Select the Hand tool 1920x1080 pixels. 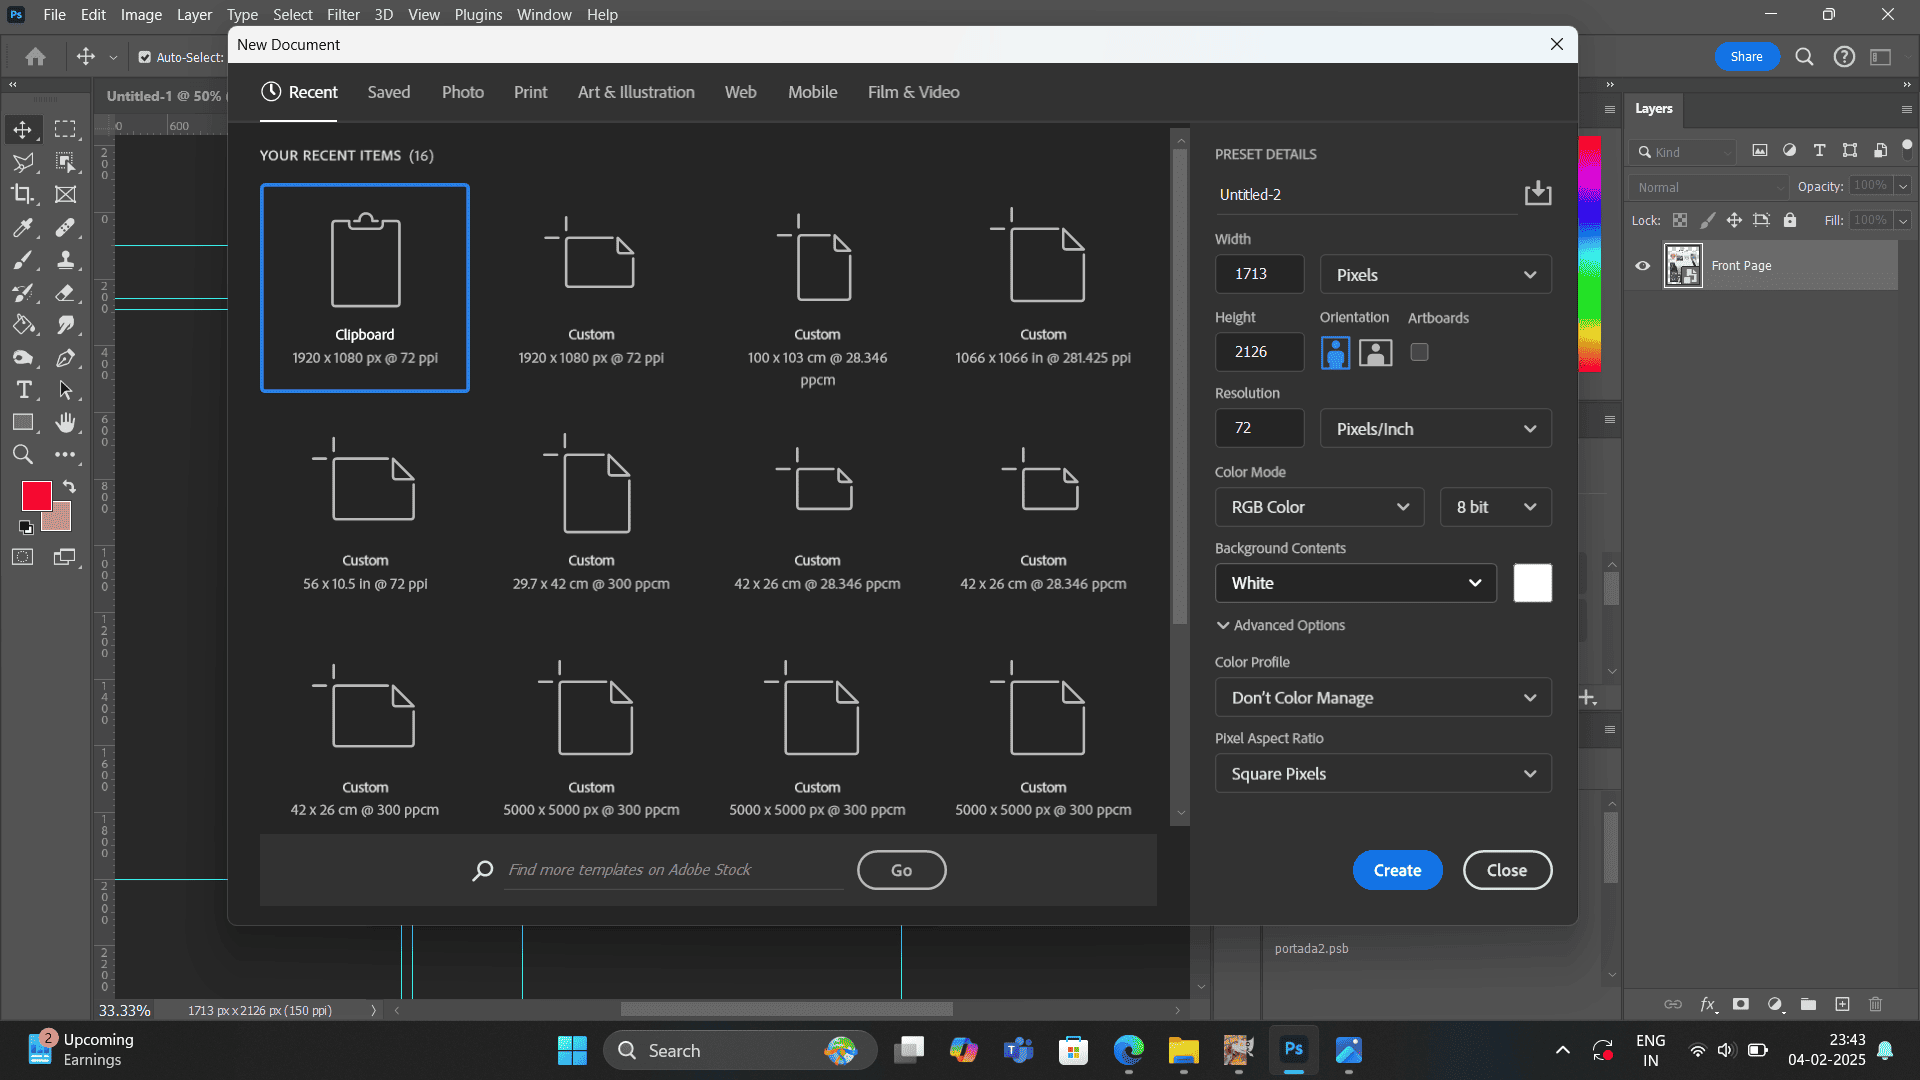[x=65, y=422]
